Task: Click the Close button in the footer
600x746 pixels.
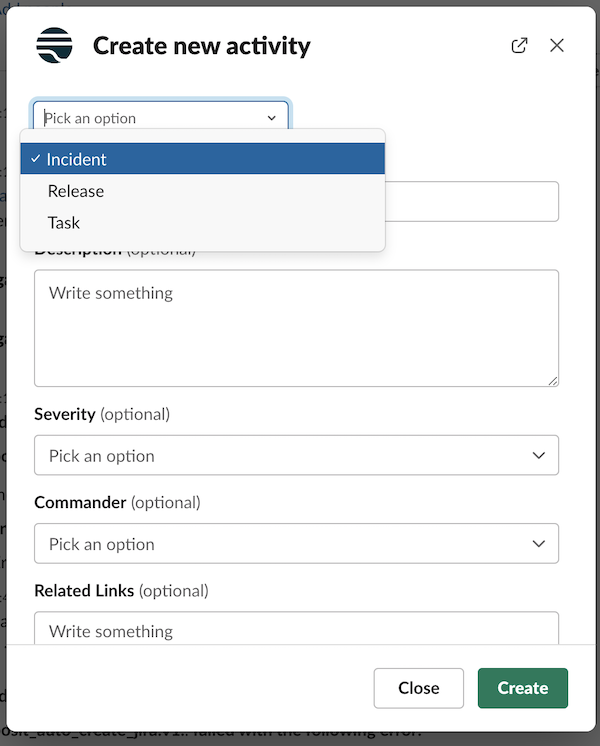Action: coord(418,688)
